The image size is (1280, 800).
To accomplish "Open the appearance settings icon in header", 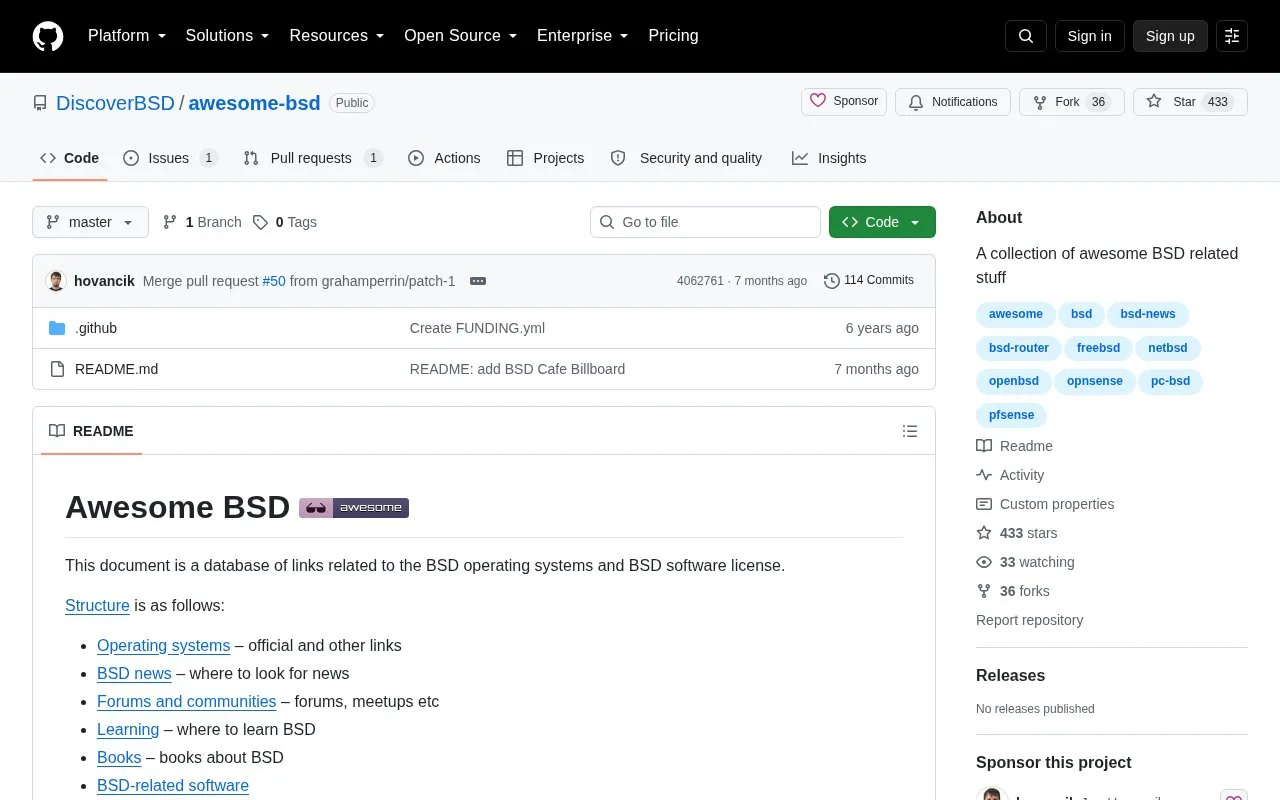I will tap(1232, 36).
